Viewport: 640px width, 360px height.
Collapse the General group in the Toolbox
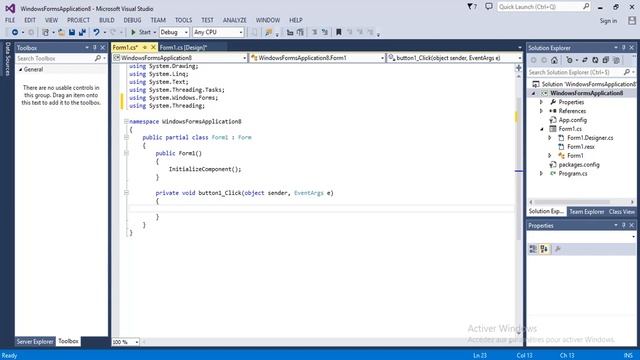[x=20, y=70]
